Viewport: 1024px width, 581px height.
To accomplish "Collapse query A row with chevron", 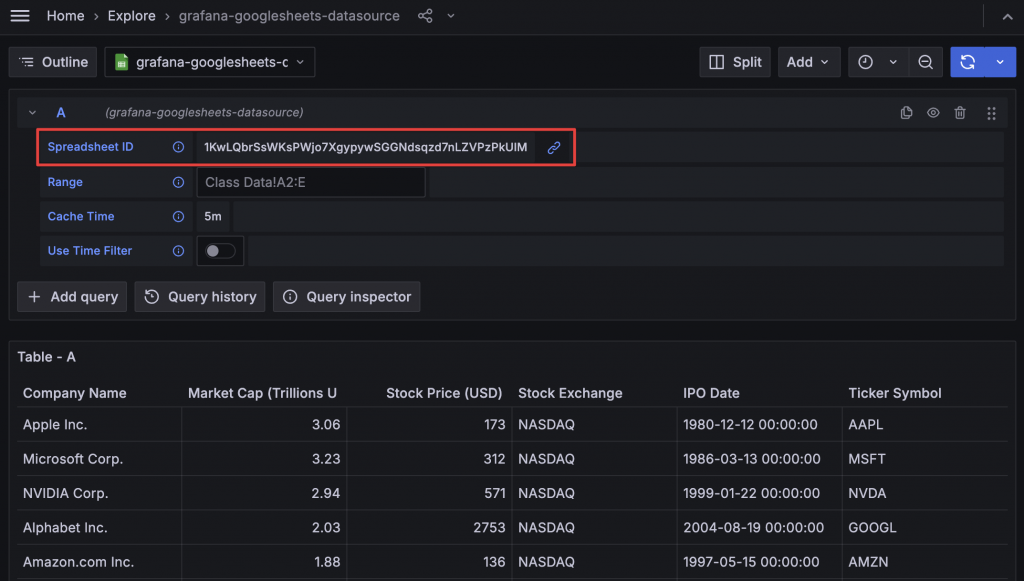I will pos(33,113).
